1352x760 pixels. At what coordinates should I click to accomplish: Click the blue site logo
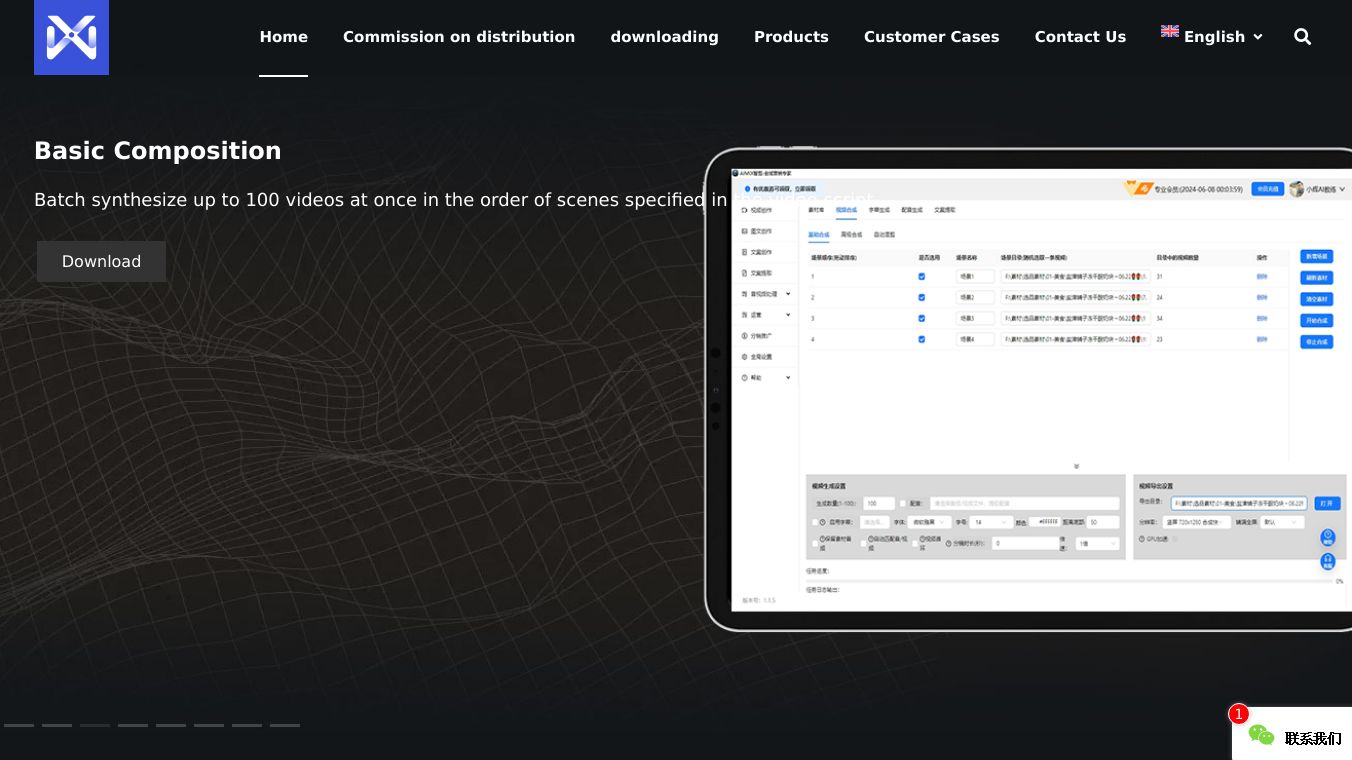pyautogui.click(x=71, y=37)
